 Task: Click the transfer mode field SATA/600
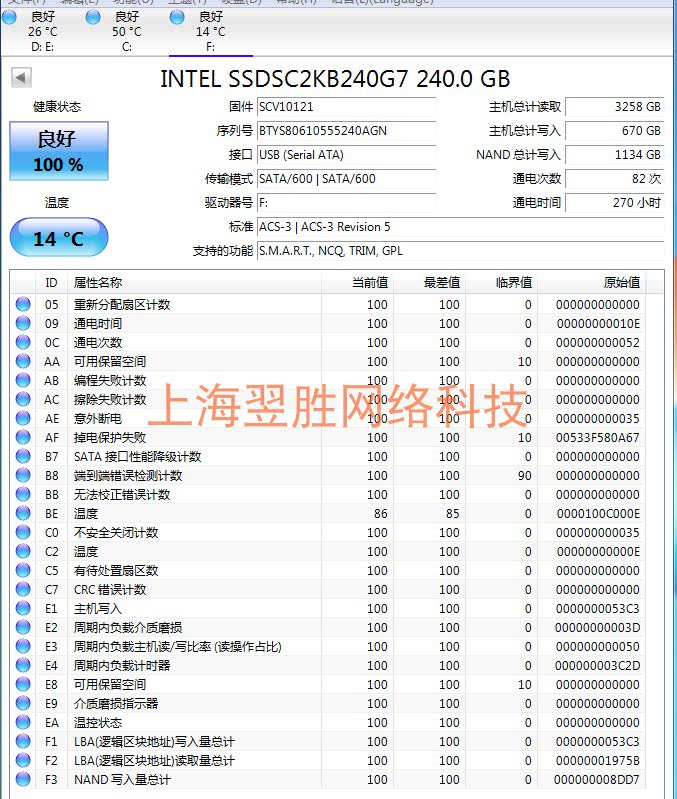[x=346, y=179]
